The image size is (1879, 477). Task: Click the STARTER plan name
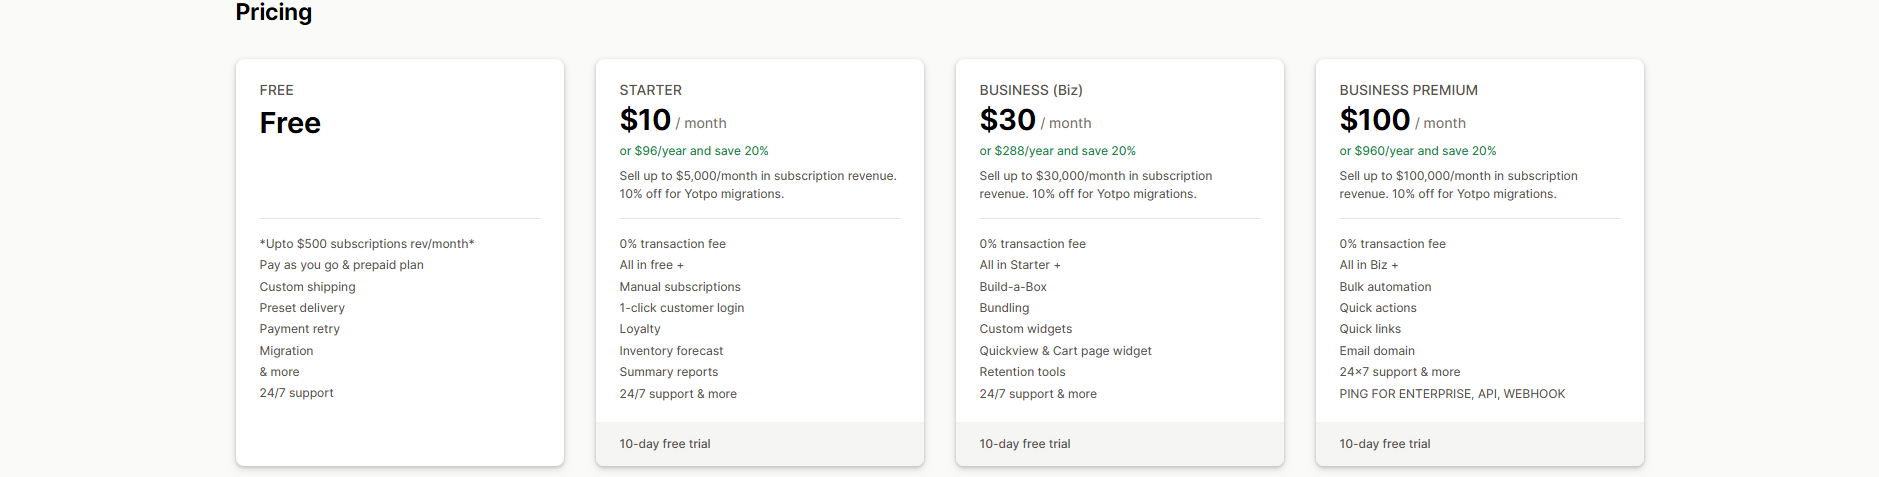650,90
